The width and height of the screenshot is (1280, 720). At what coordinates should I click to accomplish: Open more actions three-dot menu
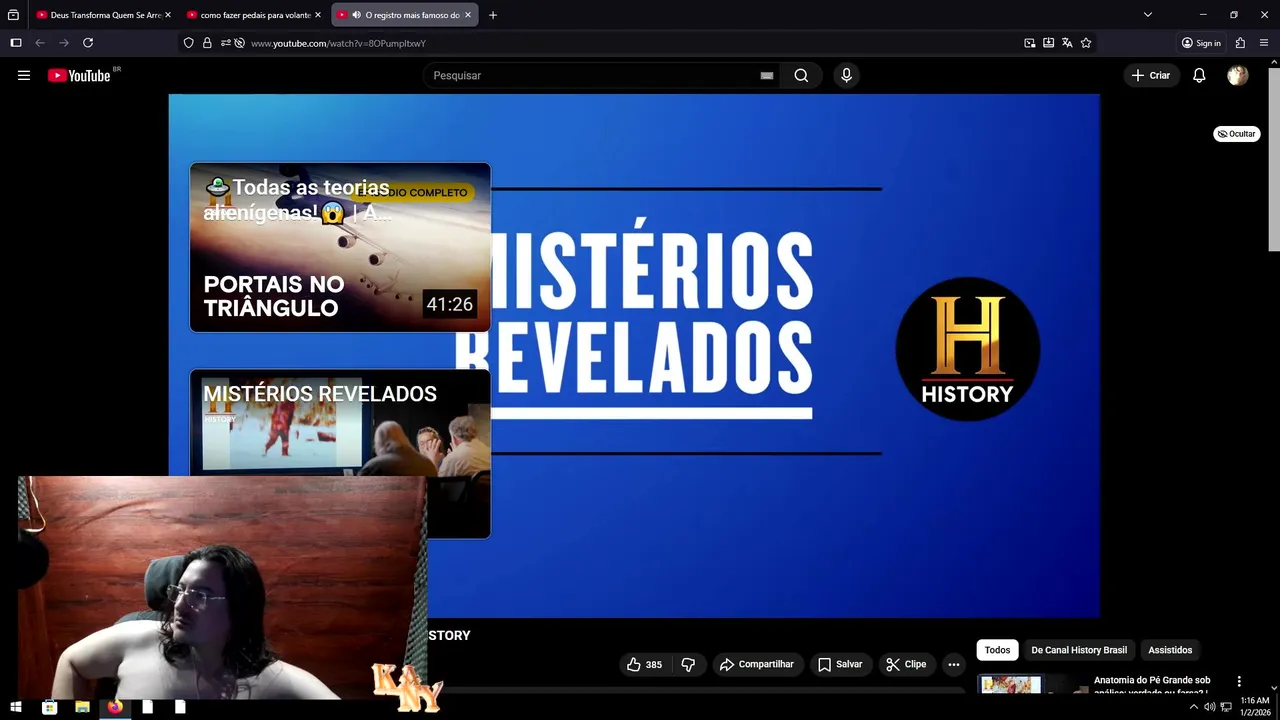tap(953, 664)
